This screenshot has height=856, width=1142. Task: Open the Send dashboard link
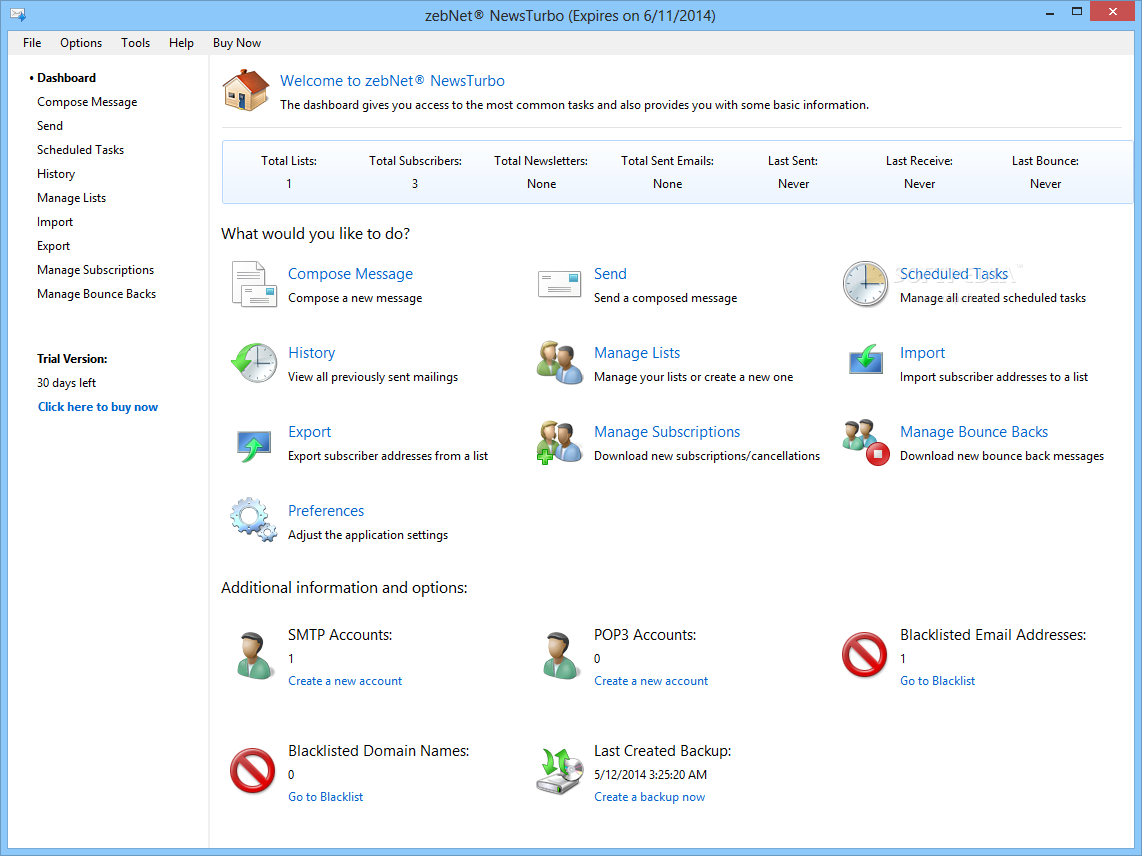click(x=610, y=274)
